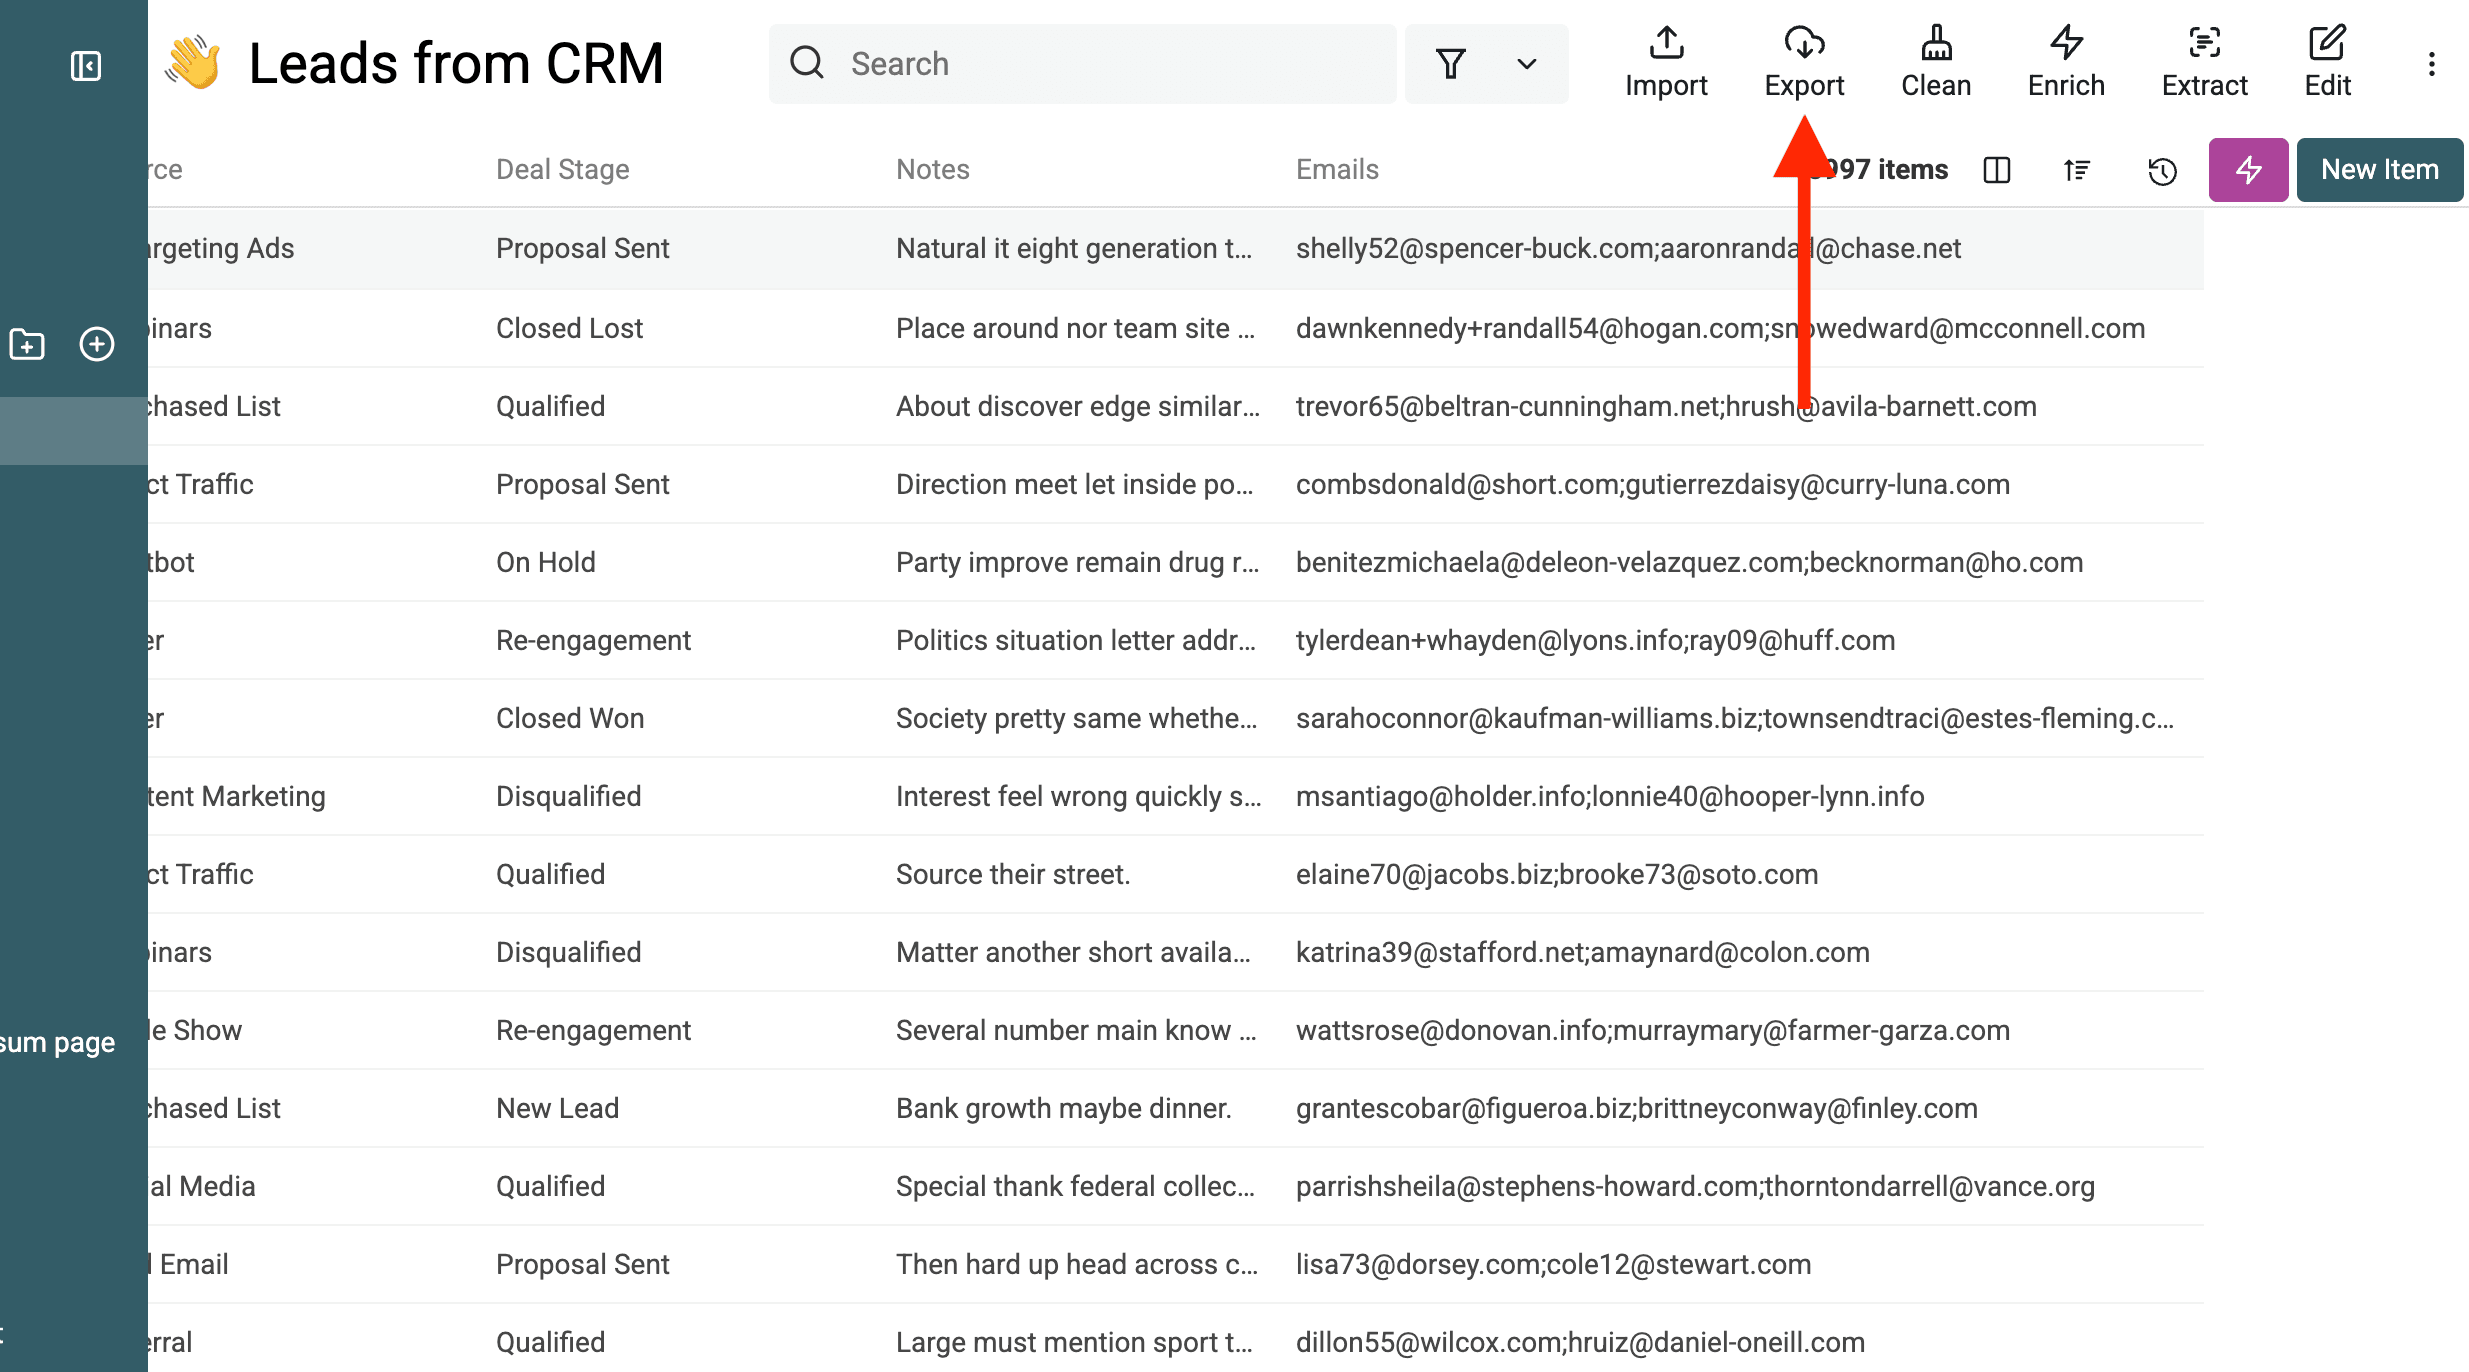The image size is (2469, 1372).
Task: Select the Enrich tool
Action: pyautogui.click(x=2064, y=60)
